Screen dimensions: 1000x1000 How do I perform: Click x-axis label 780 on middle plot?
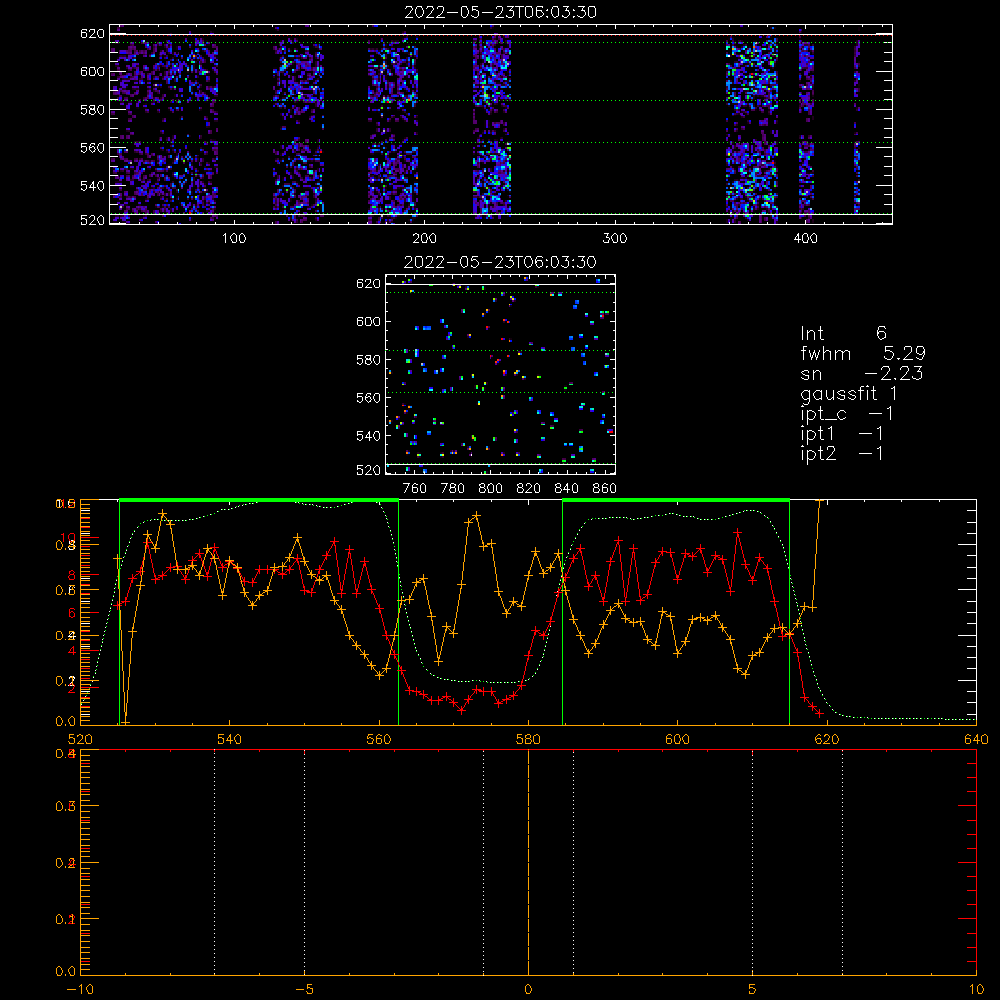click(453, 489)
